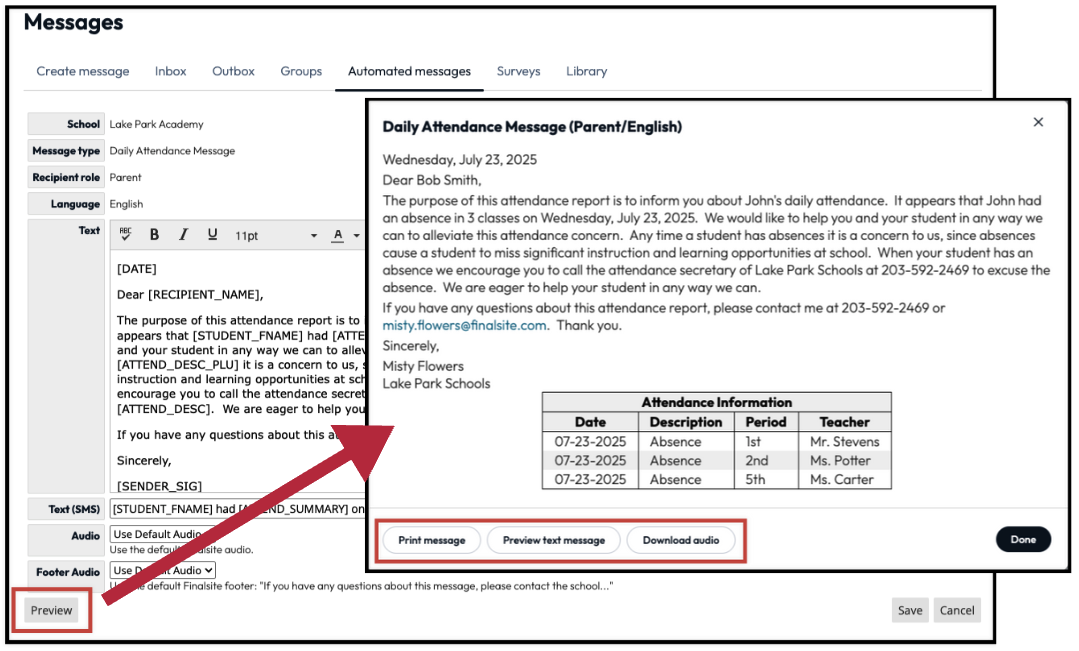
Task: Open the Inbox tab
Action: click(x=171, y=71)
